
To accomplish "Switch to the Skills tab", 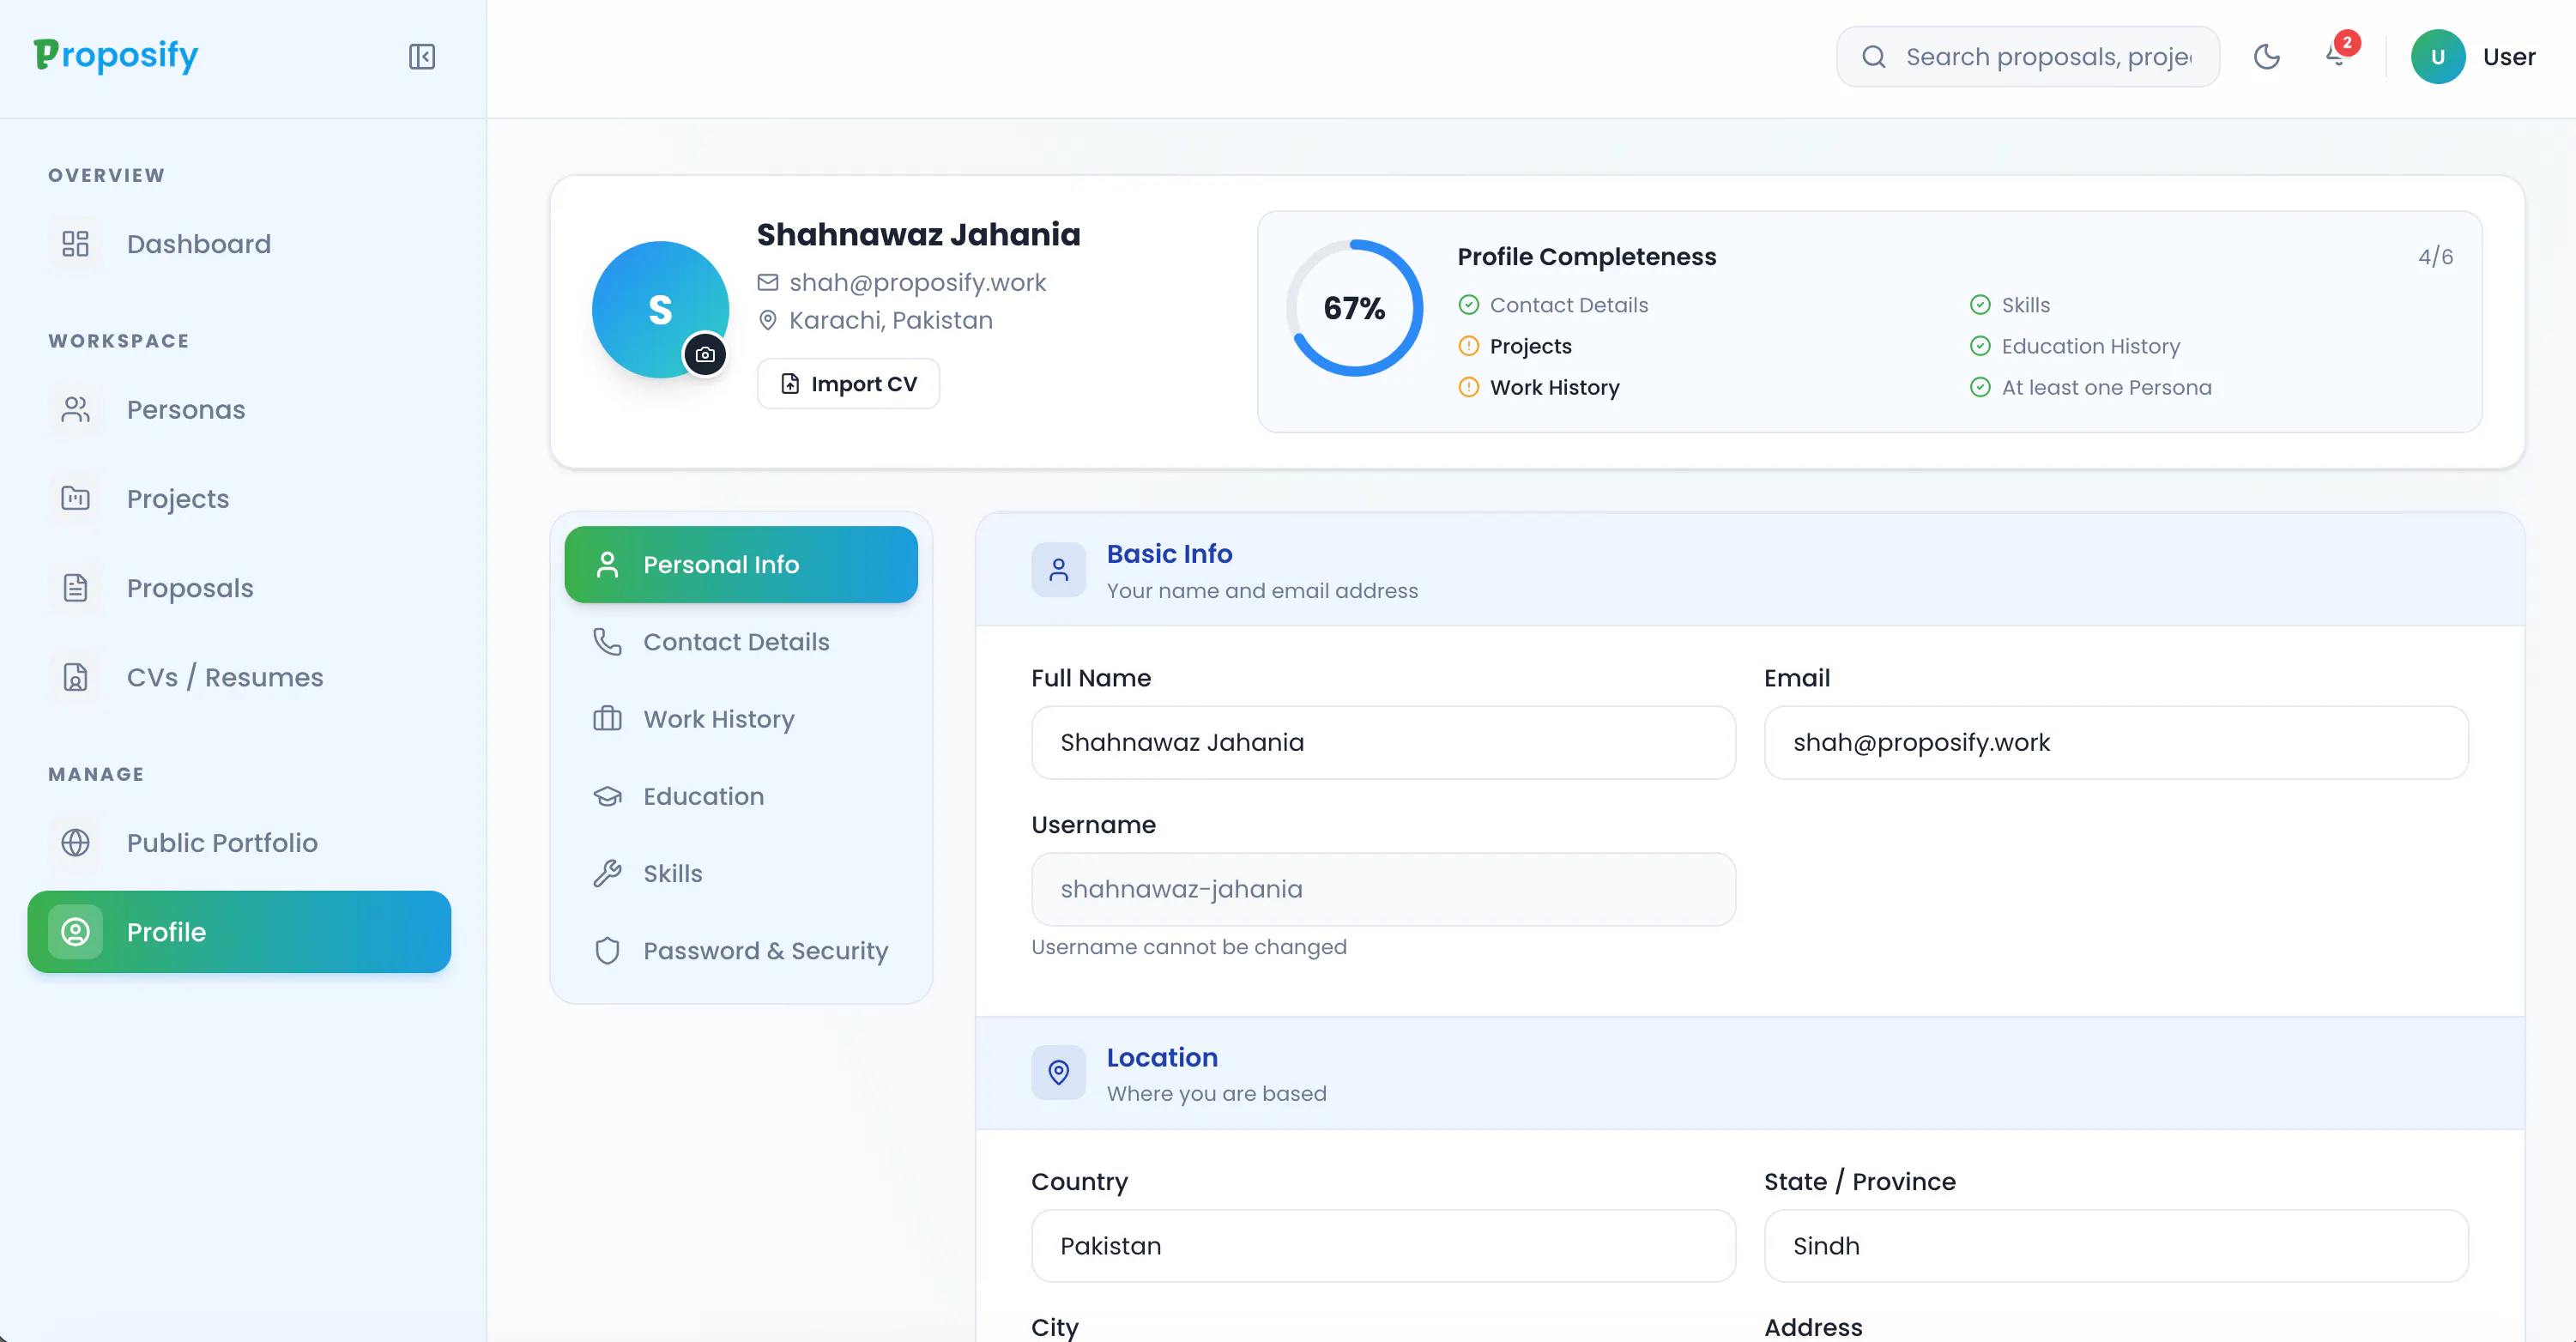I will (741, 873).
